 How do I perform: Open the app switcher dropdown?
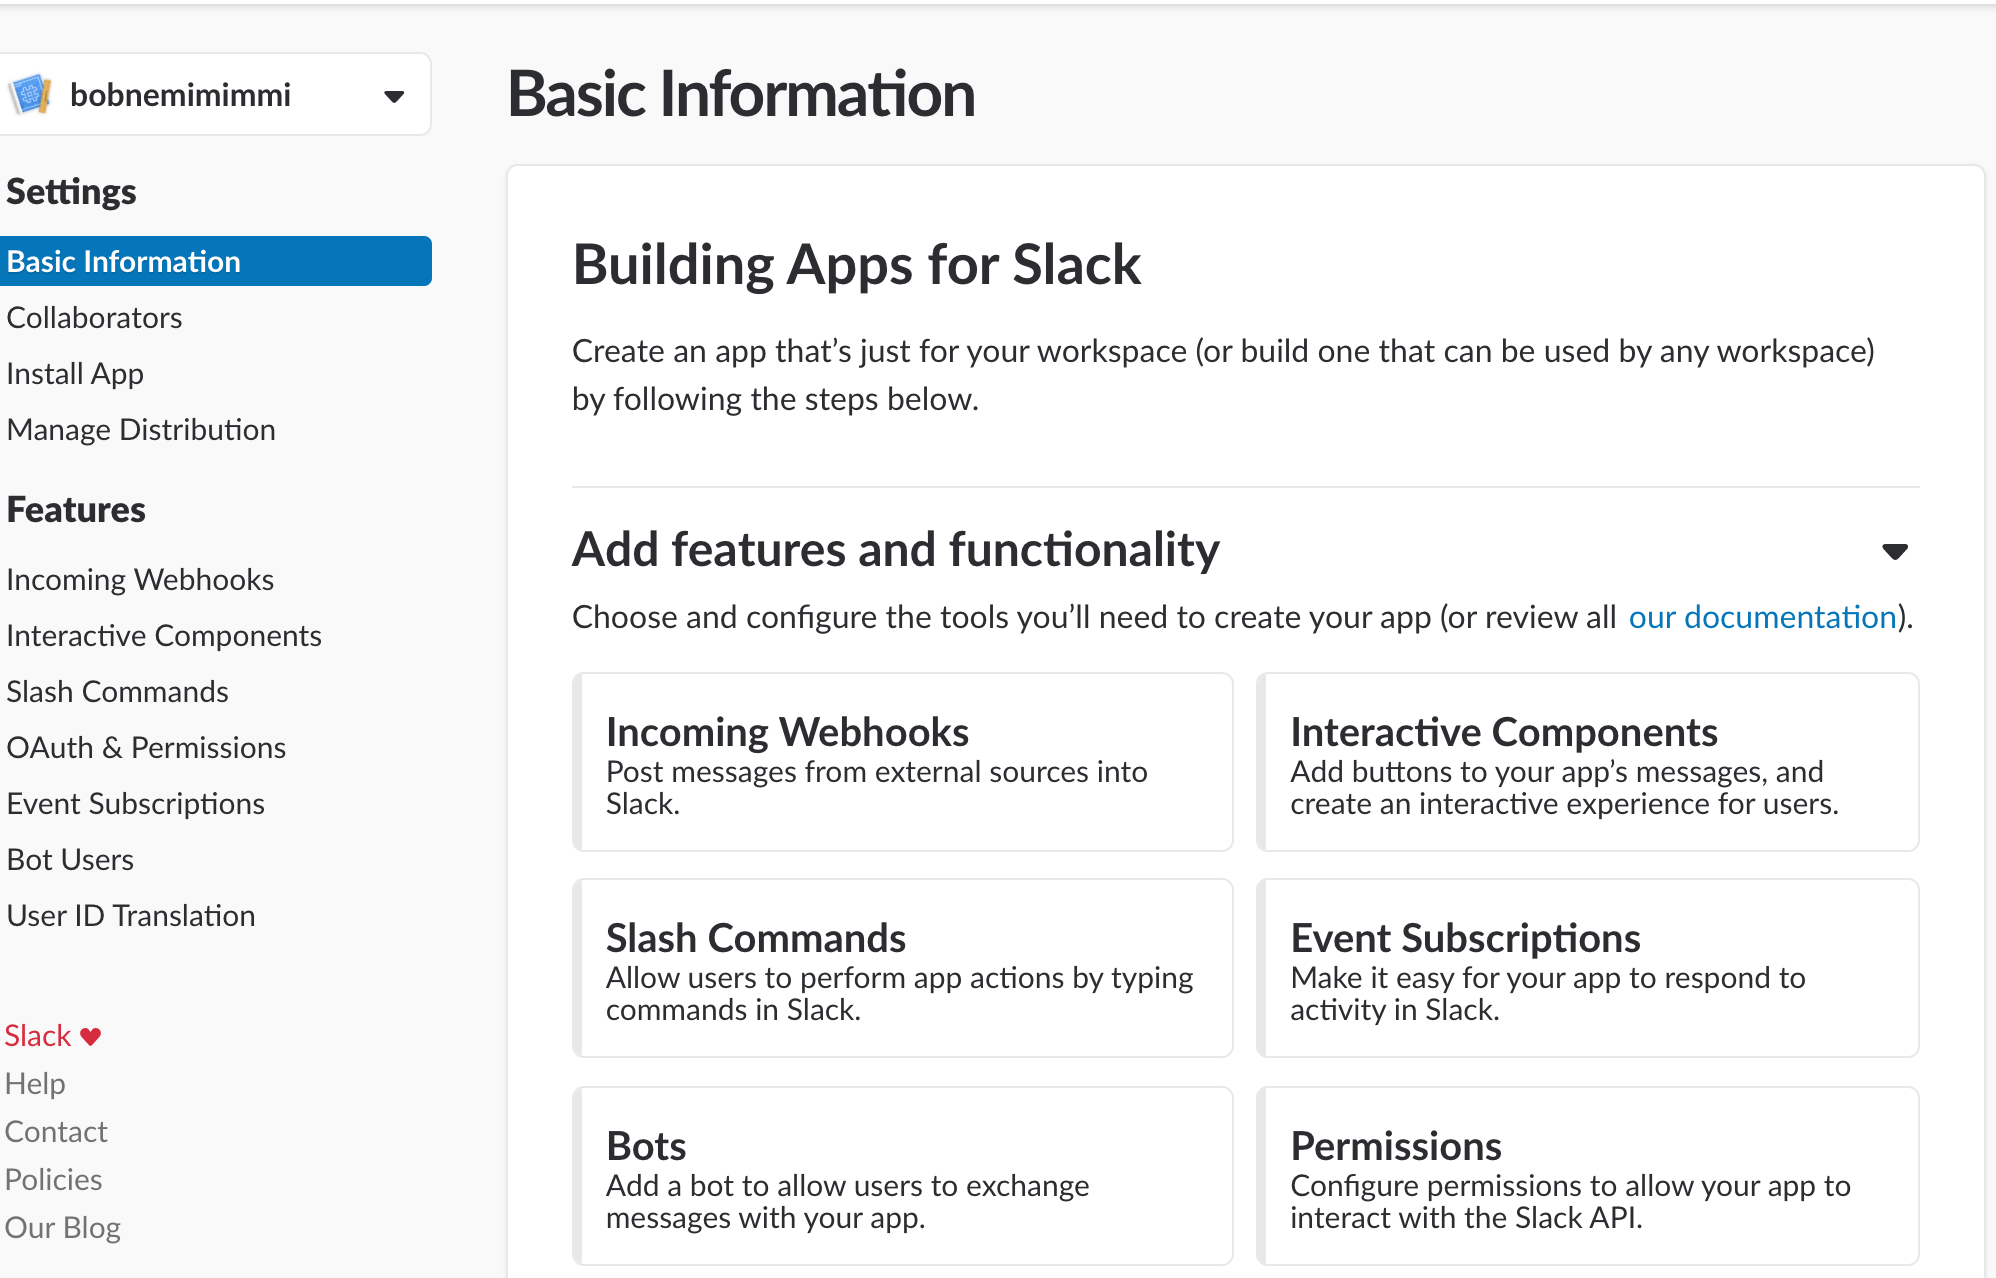[394, 95]
